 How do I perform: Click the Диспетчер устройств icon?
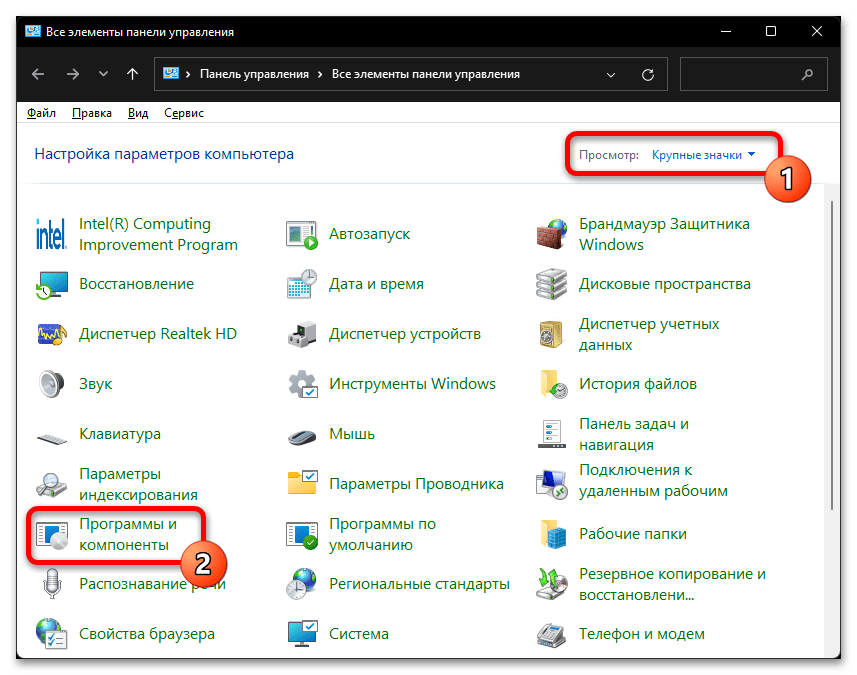[x=302, y=334]
